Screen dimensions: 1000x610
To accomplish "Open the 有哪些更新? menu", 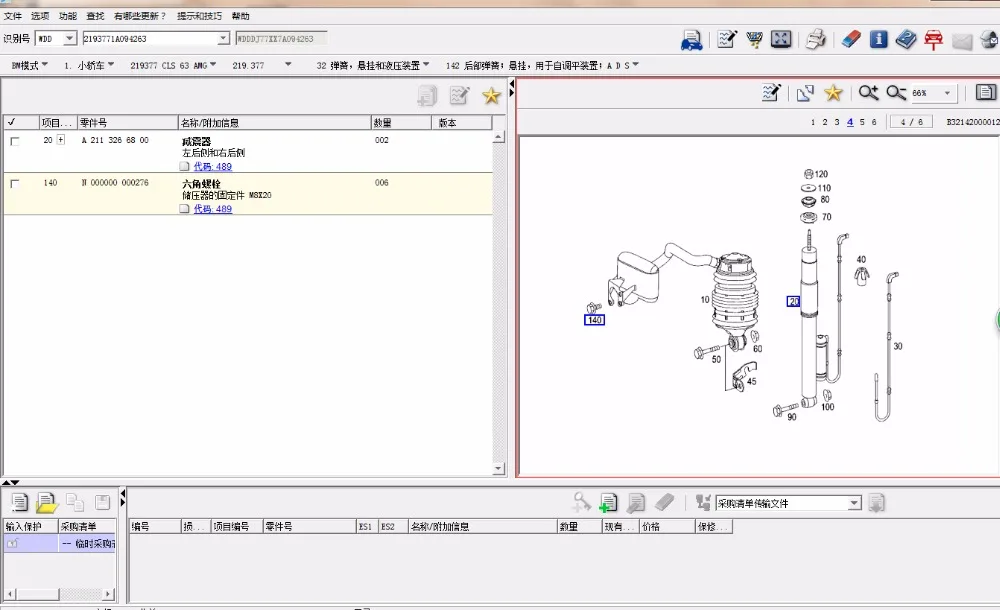I will (140, 16).
